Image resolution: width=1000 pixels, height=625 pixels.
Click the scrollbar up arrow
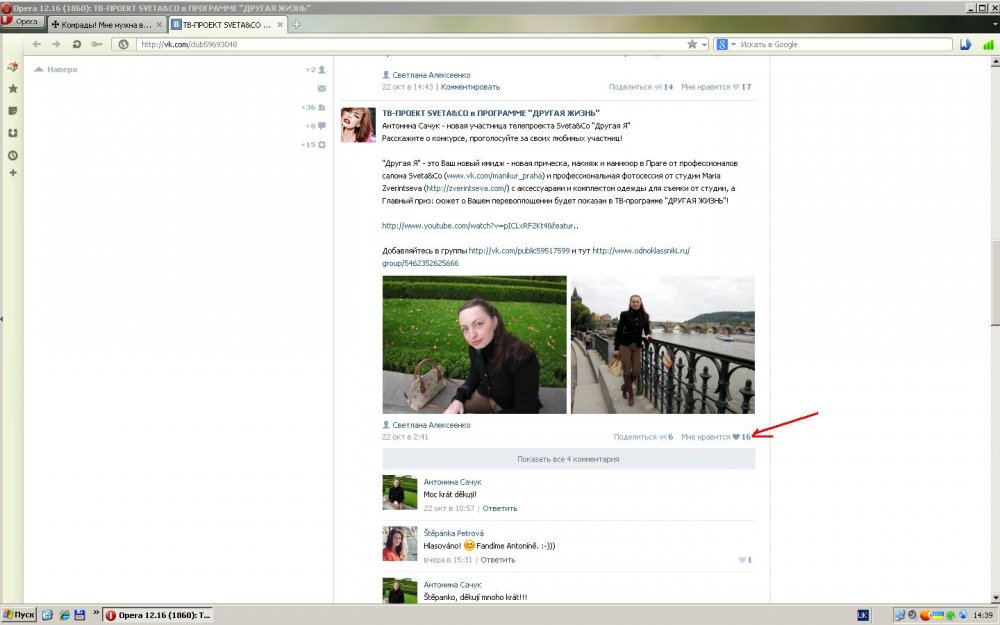tap(995, 62)
